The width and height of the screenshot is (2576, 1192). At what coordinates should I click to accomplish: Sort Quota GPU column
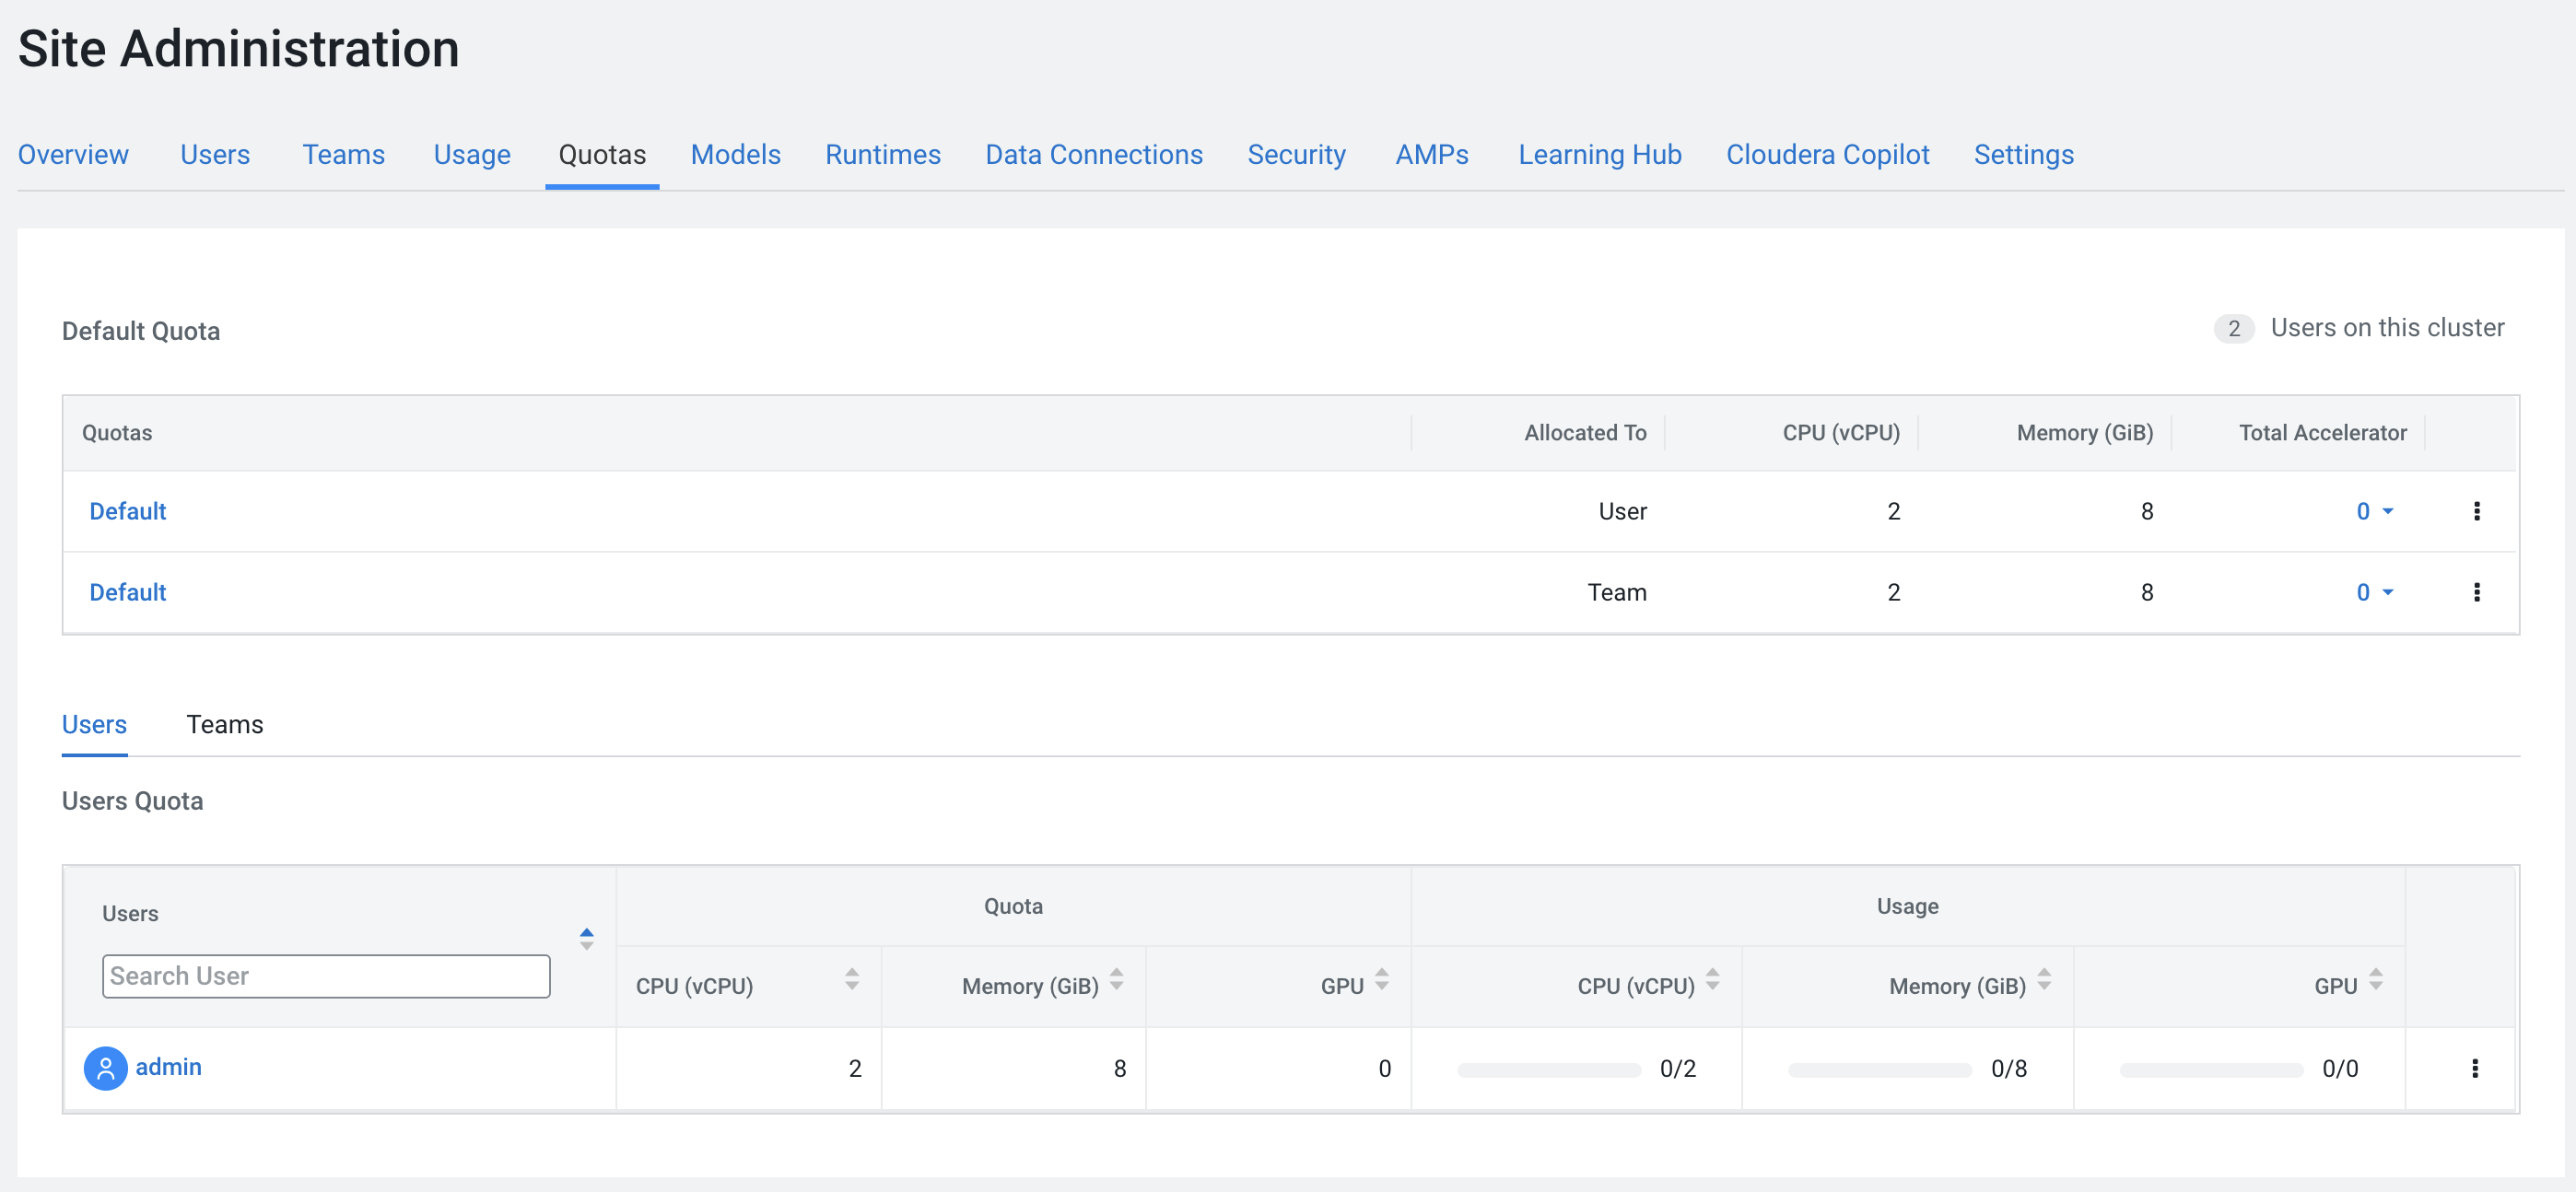tap(1381, 979)
